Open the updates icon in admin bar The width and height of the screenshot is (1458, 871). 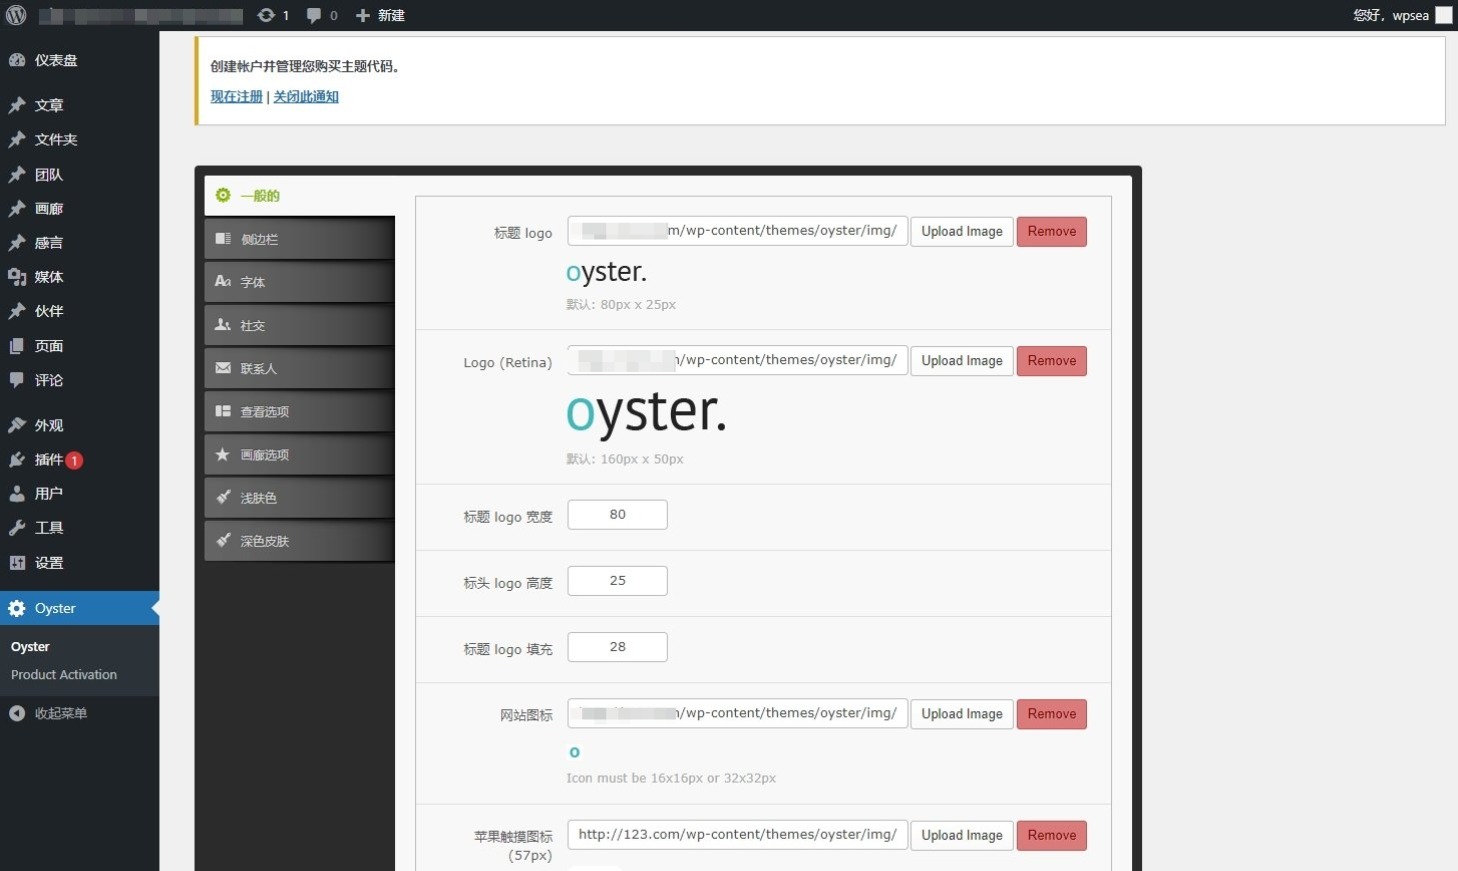pos(266,15)
